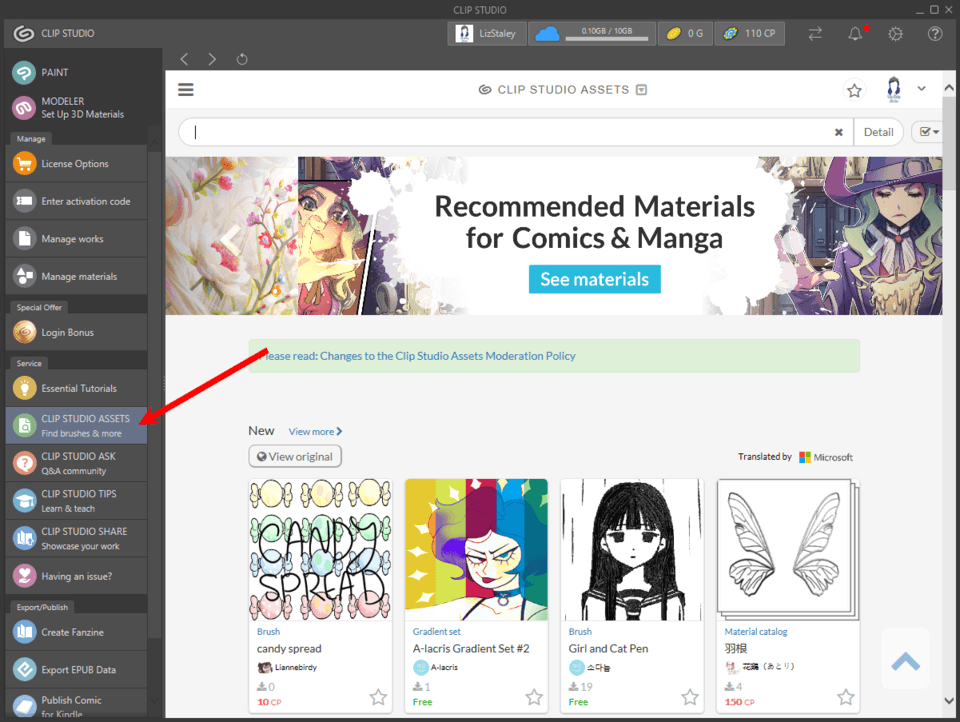The height and width of the screenshot is (722, 960).
Task: Open the notification bell with red badge
Action: point(855,33)
